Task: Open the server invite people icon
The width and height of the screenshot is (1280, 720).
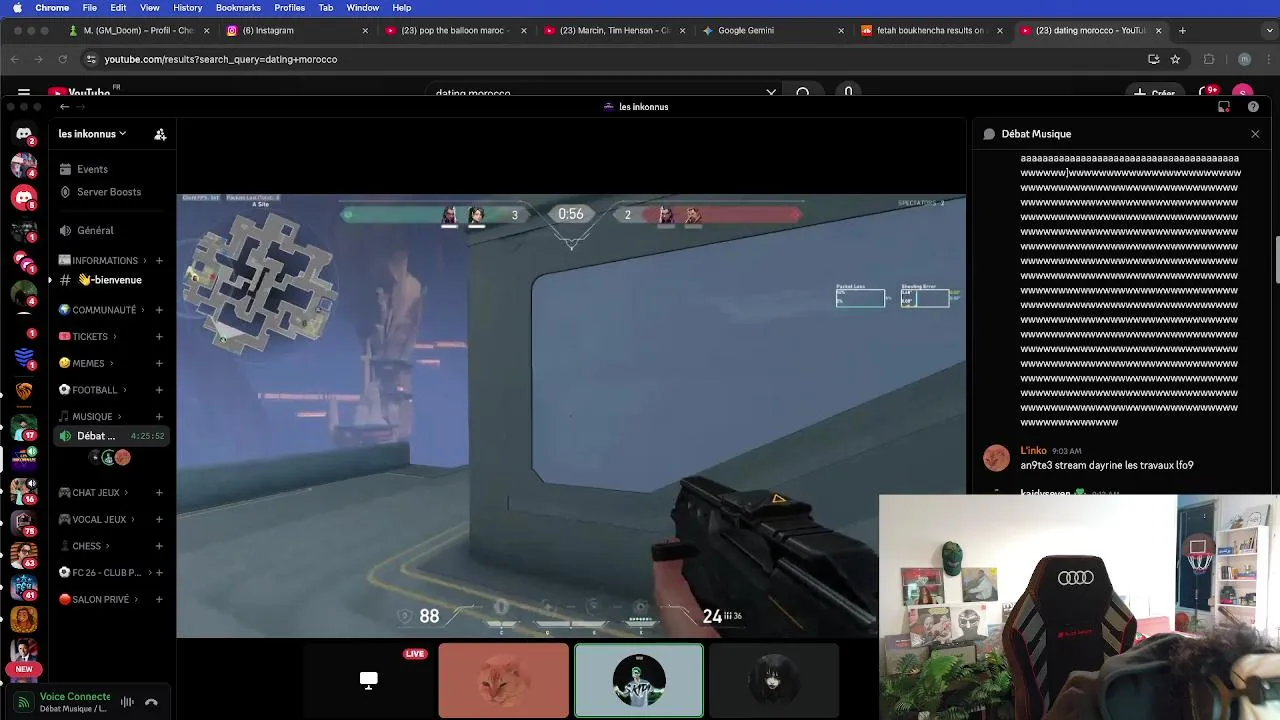Action: [160, 134]
